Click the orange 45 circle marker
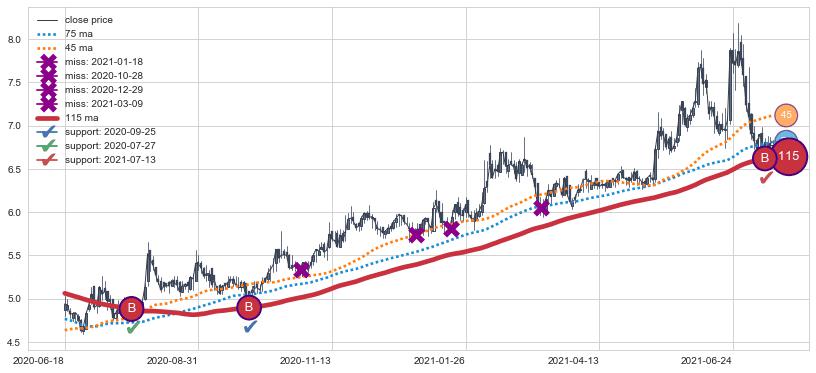The height and width of the screenshot is (373, 816). (x=786, y=115)
